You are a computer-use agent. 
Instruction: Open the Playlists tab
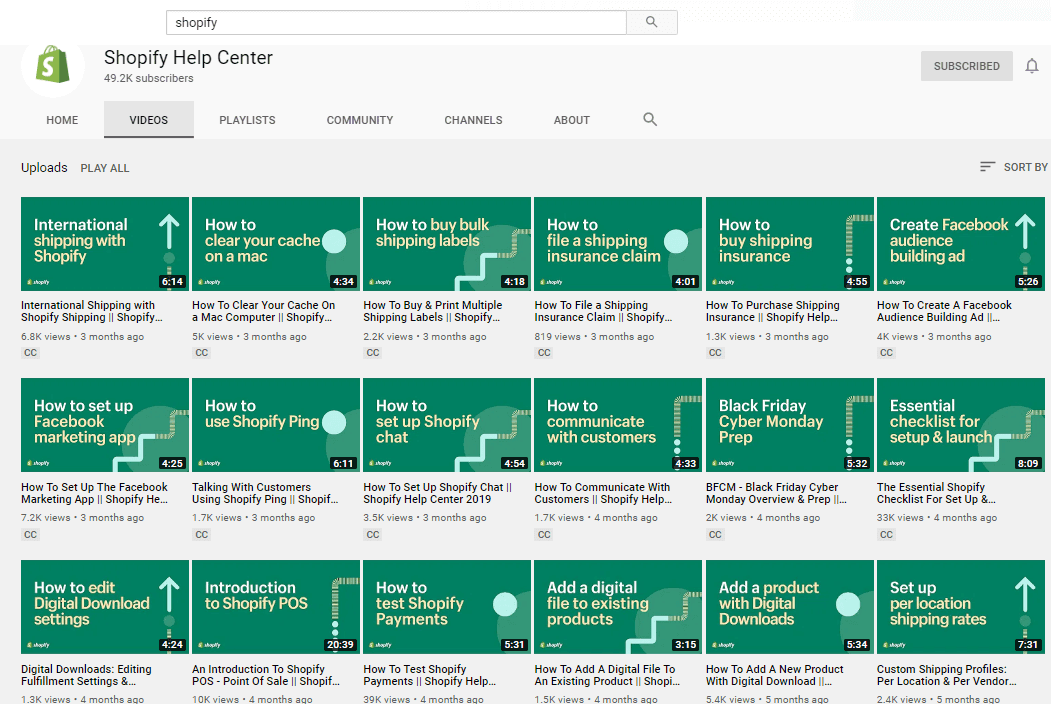tap(247, 120)
